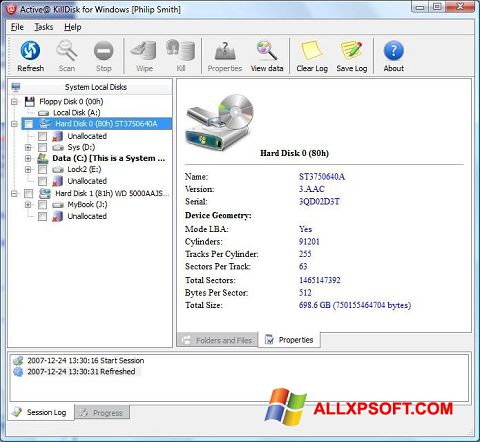Select the Scan magnifier icon

67,51
